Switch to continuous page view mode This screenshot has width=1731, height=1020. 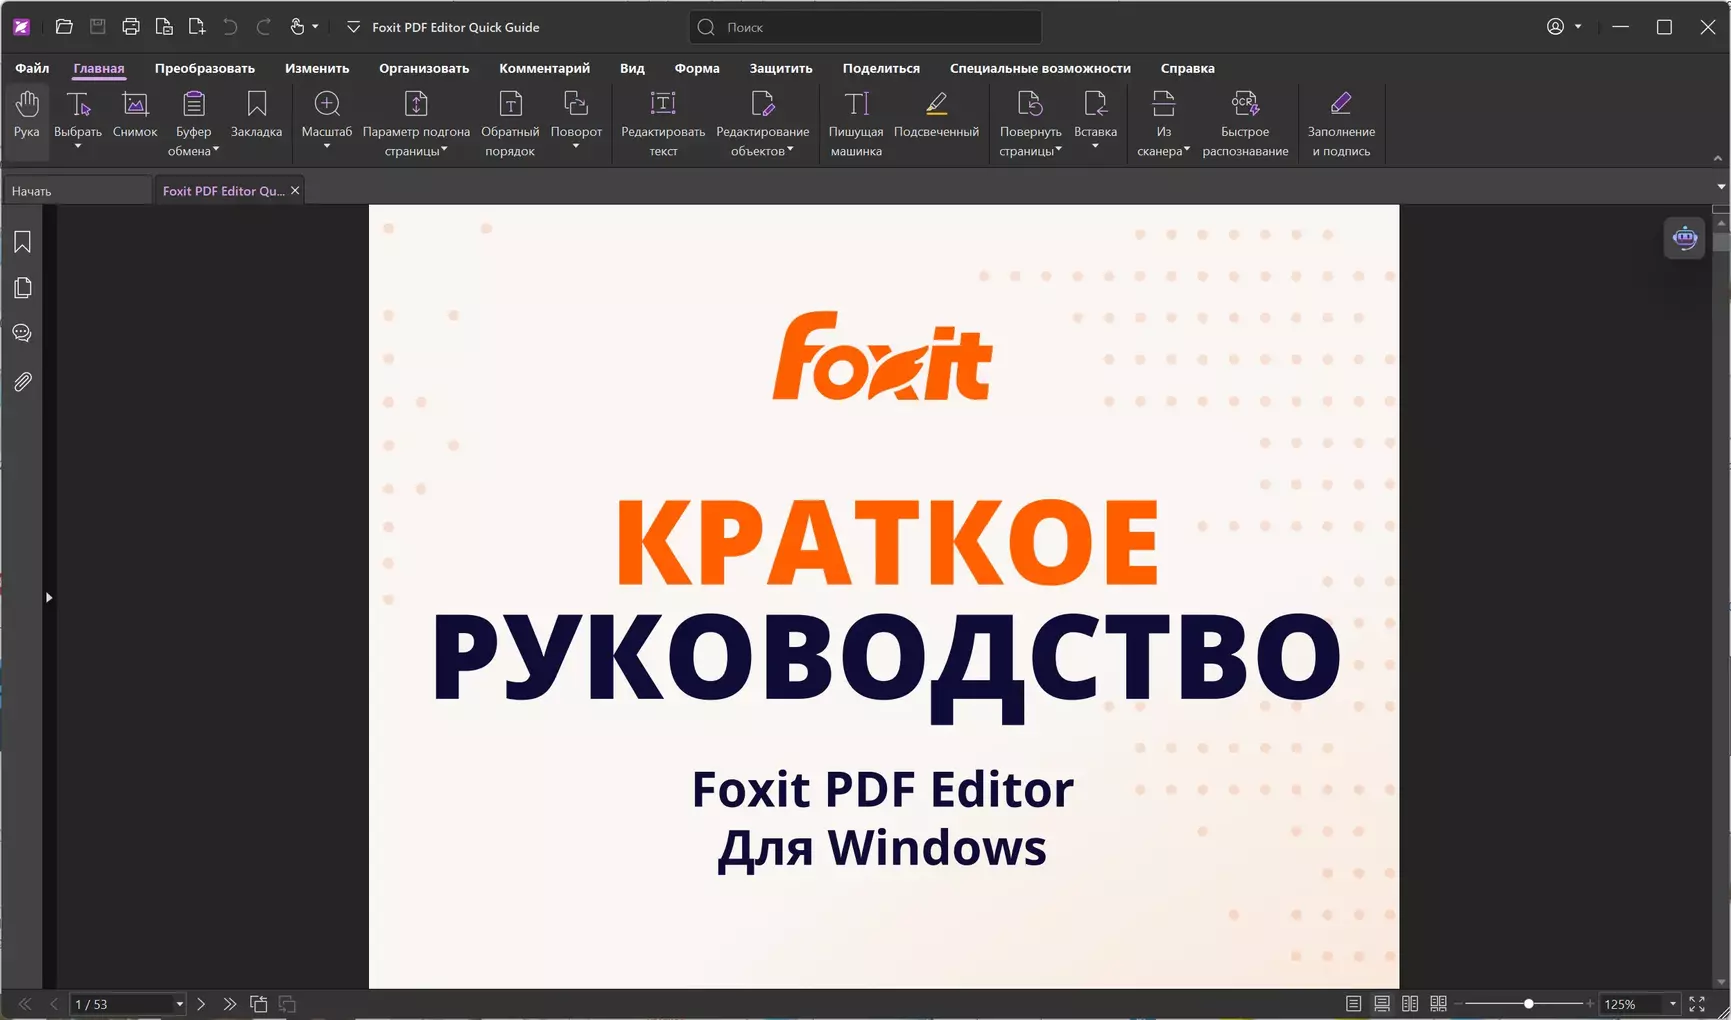(x=1382, y=1004)
